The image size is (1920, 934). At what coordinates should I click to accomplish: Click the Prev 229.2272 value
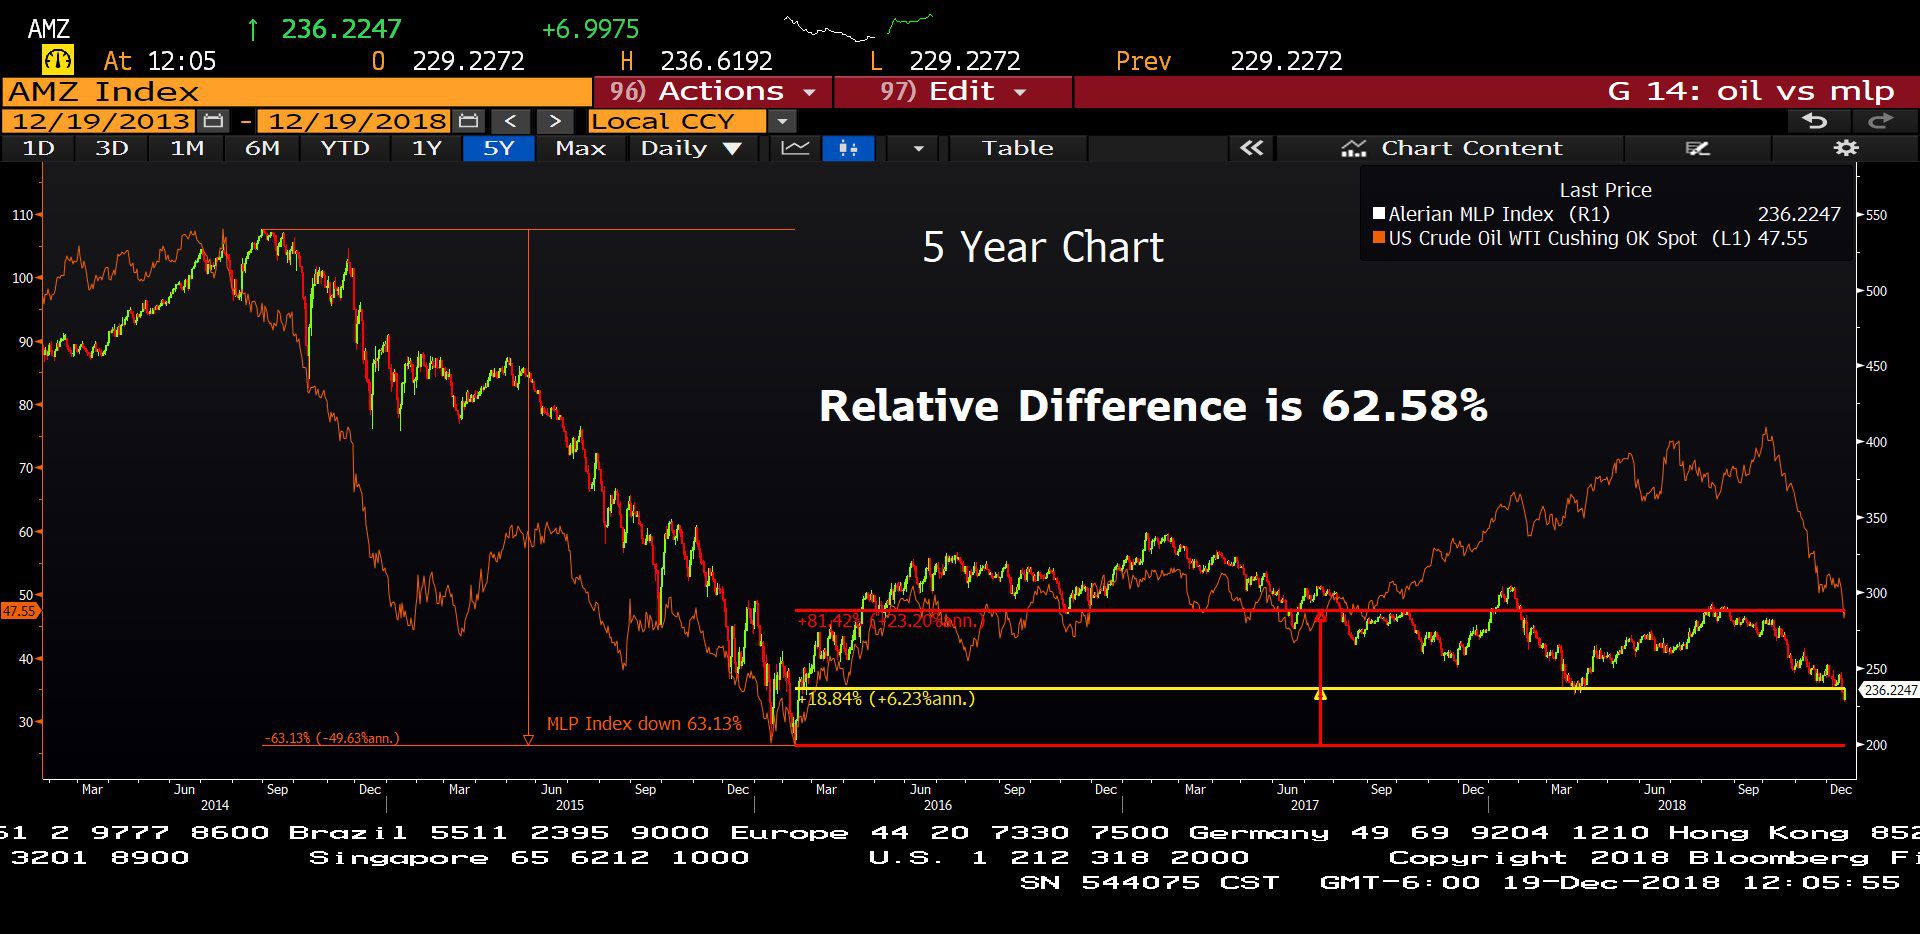(x=1286, y=61)
